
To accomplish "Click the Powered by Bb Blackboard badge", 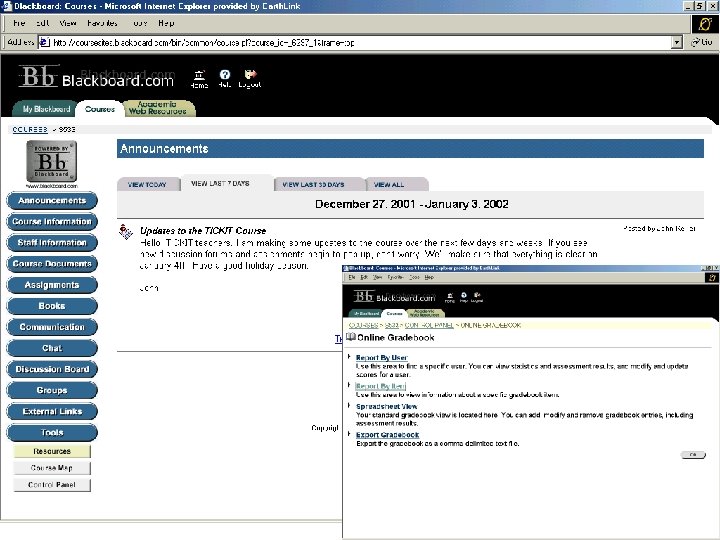I will (51, 161).
